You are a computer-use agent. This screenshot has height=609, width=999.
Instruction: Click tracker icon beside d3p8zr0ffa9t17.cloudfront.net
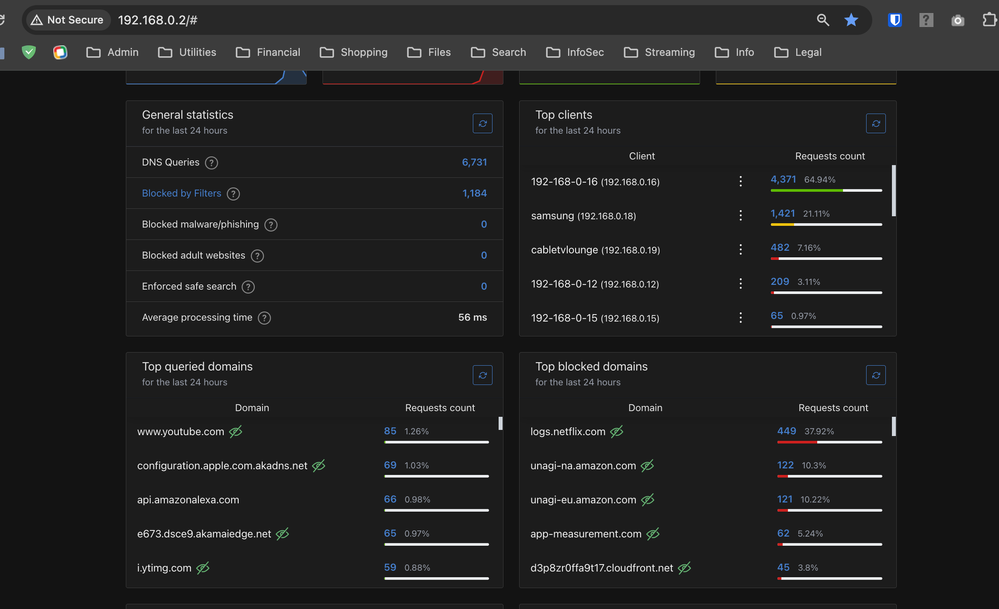(684, 568)
